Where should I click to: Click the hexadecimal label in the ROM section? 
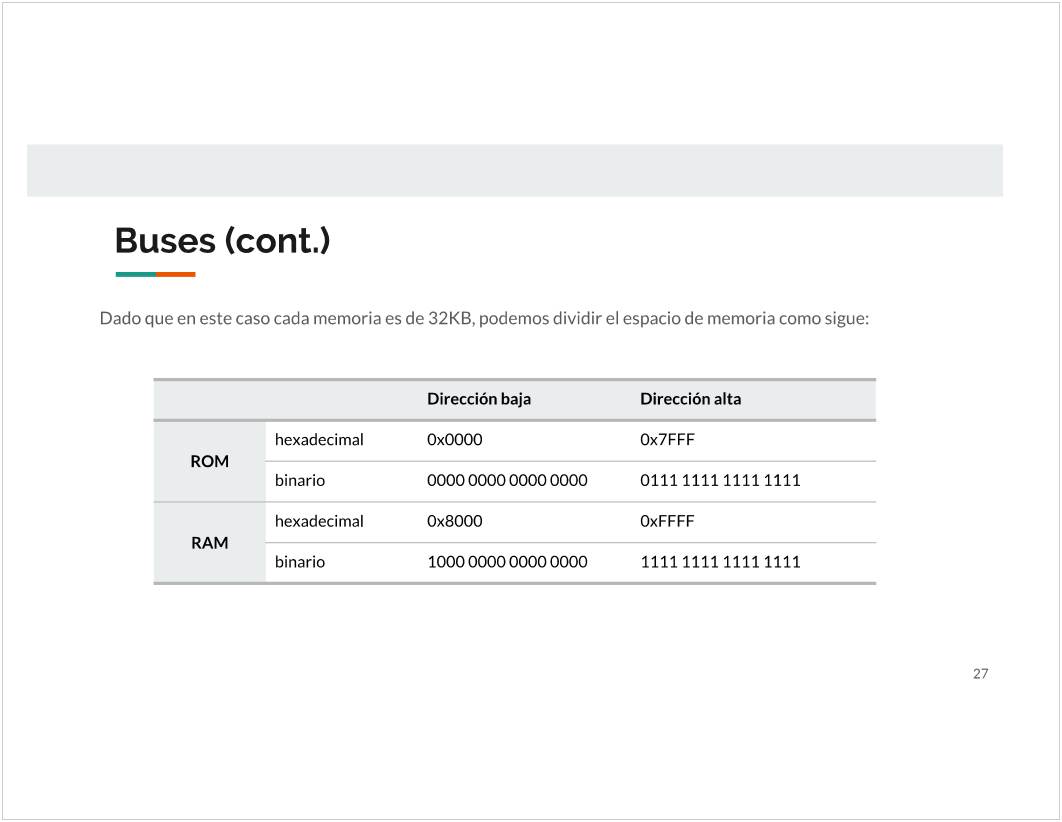(319, 440)
